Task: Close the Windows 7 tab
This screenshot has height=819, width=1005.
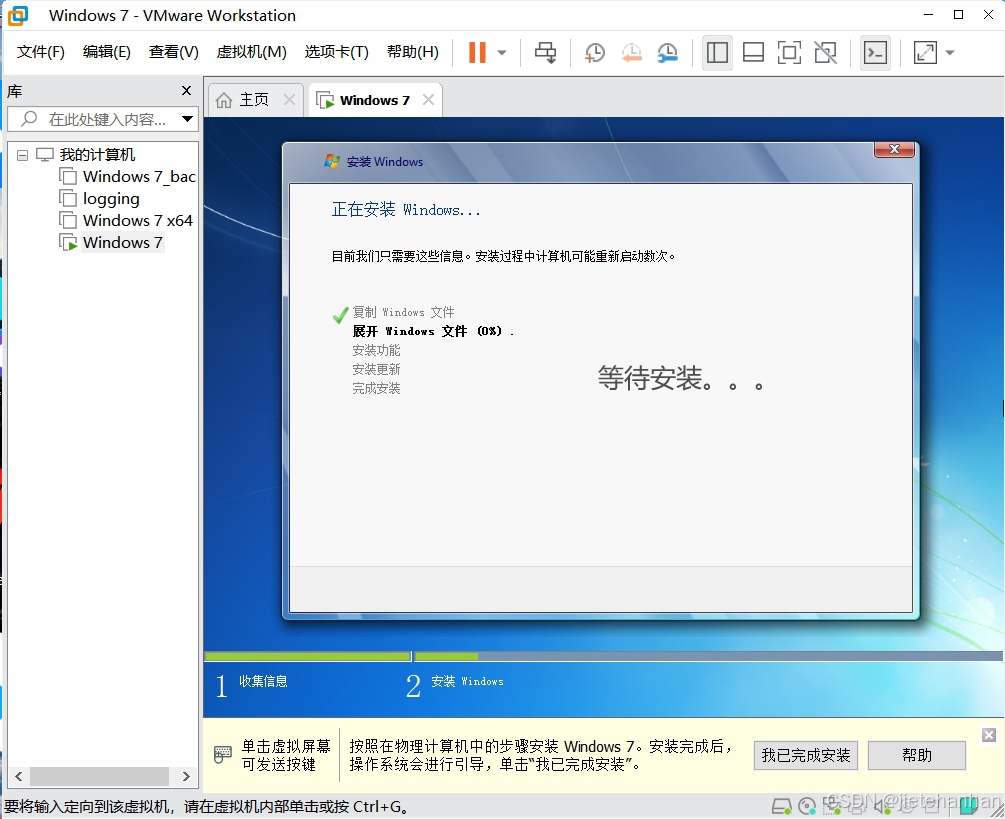Action: tap(428, 100)
